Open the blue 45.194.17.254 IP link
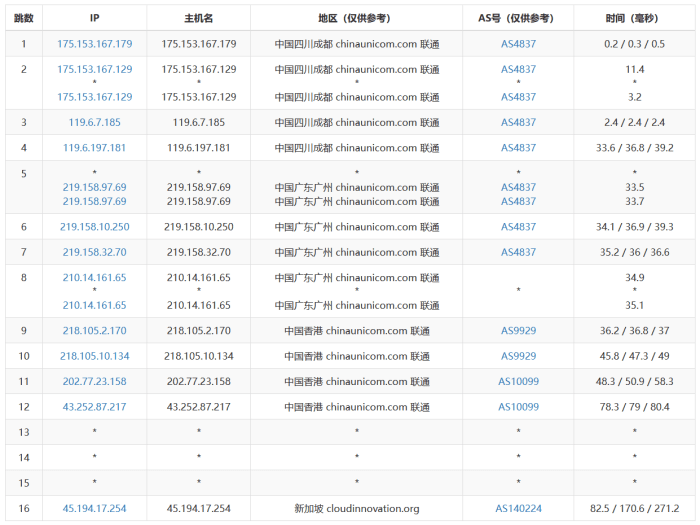This screenshot has width=700, height=525. tap(95, 509)
